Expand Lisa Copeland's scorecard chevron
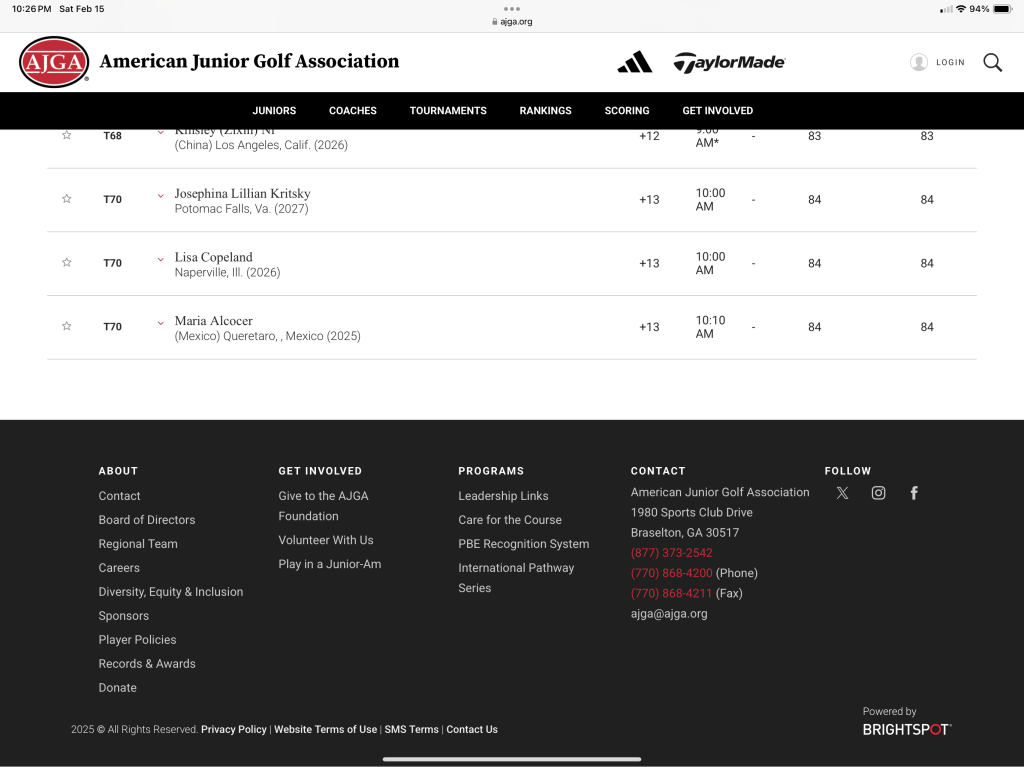The width and height of the screenshot is (1024, 767). pyautogui.click(x=160, y=260)
